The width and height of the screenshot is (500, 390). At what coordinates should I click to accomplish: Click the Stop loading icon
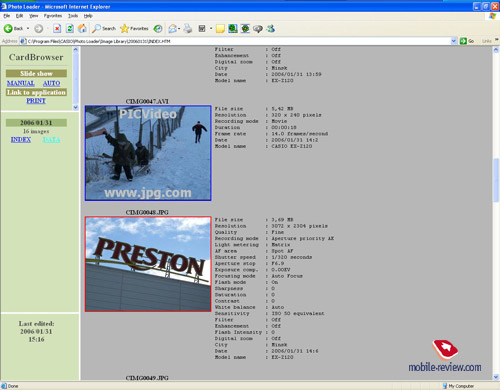57,29
